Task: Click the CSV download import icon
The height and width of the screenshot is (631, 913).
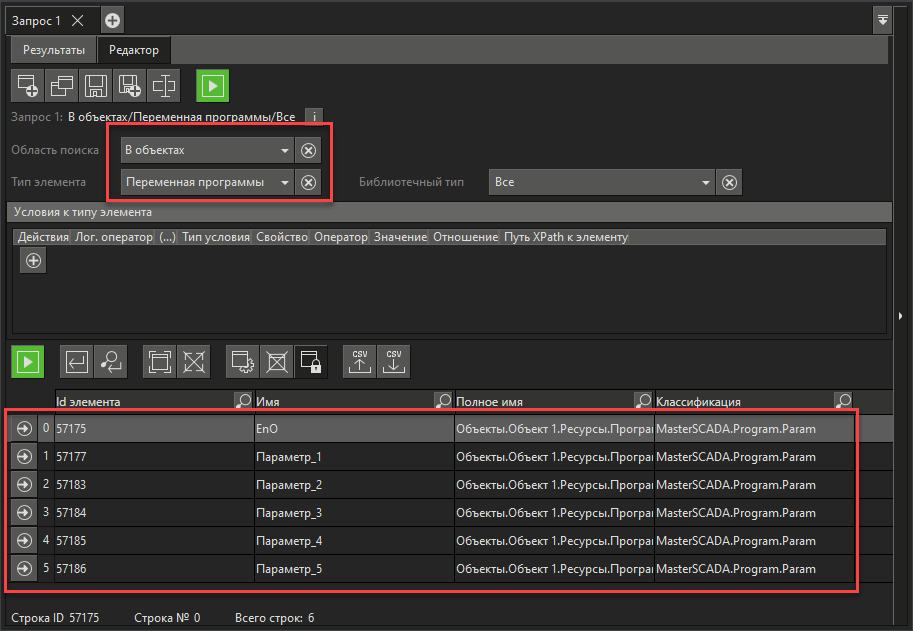Action: pos(394,361)
